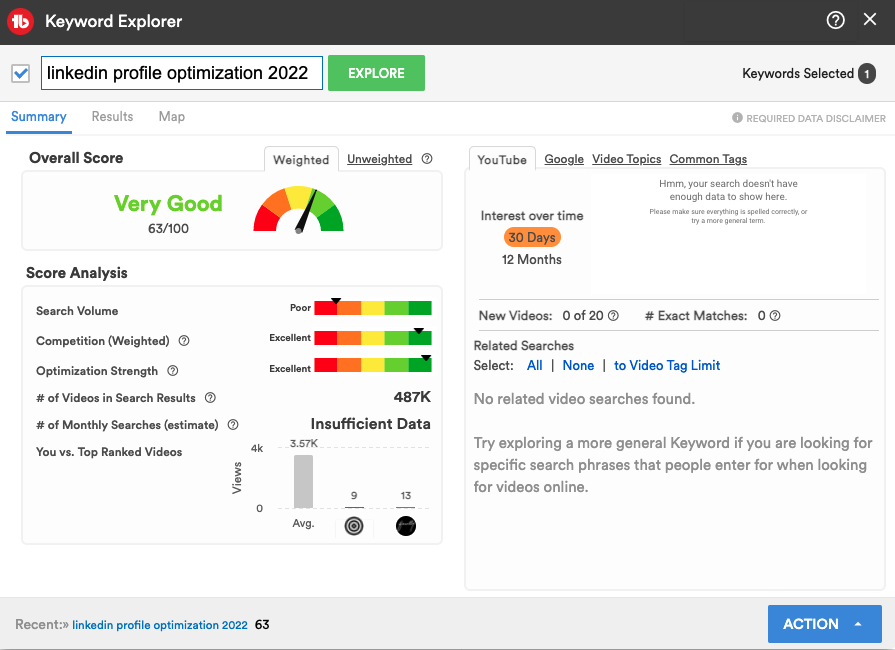895x650 pixels.
Task: Click the target channel icon under 9
Action: pos(354,526)
